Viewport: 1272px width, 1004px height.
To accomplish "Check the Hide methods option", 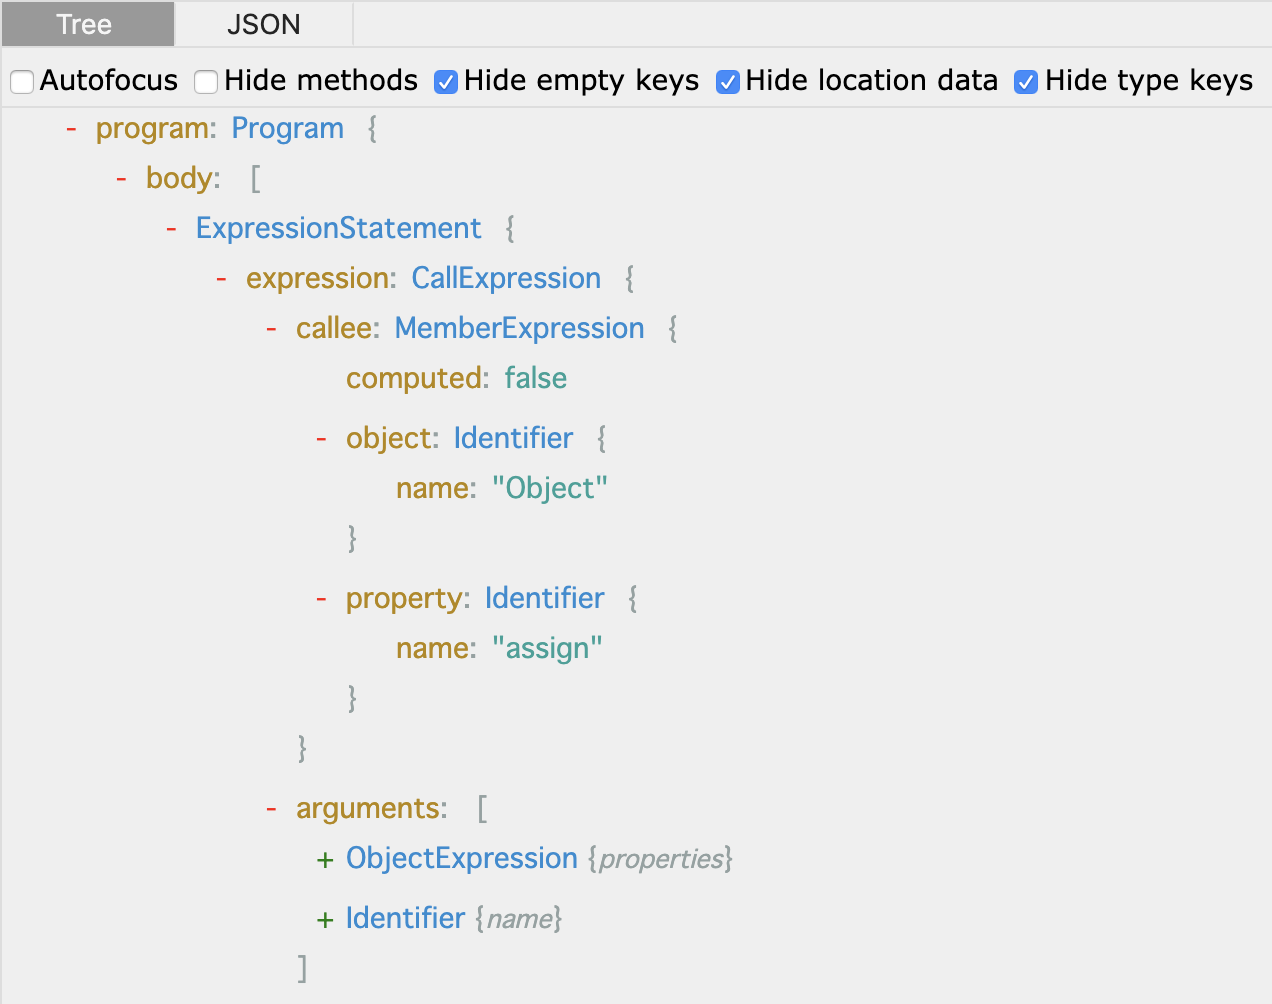I will pos(206,82).
